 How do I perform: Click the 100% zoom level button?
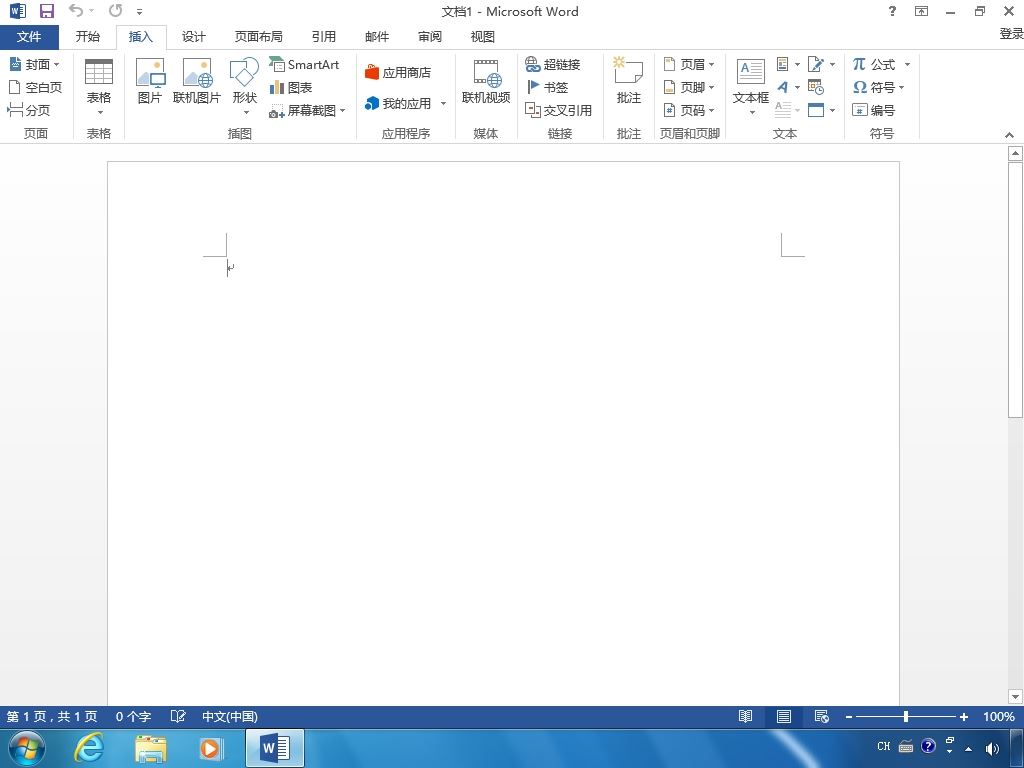999,716
